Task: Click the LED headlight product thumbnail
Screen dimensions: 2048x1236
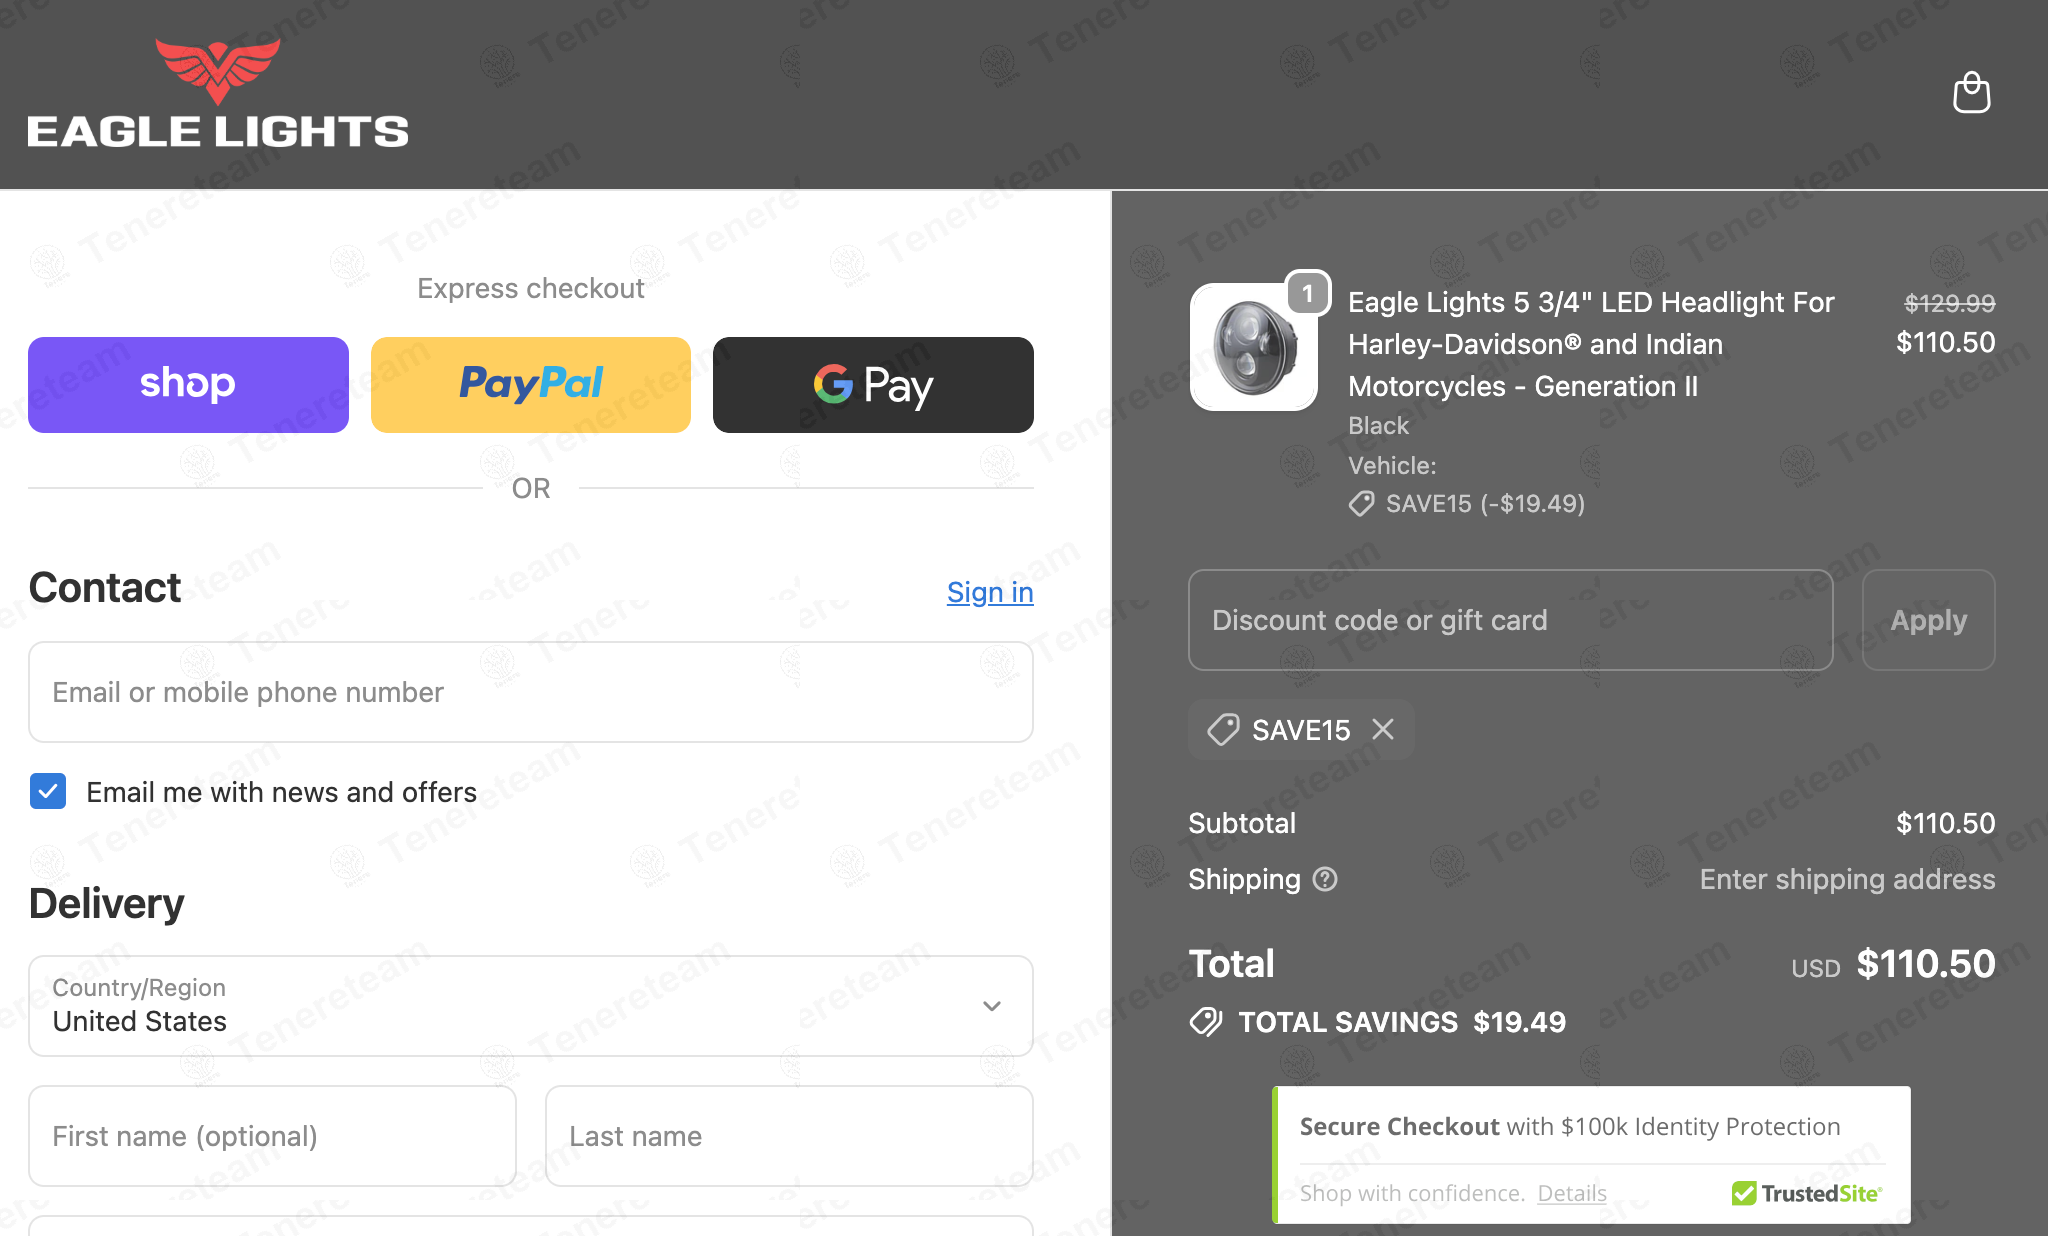Action: click(x=1253, y=348)
